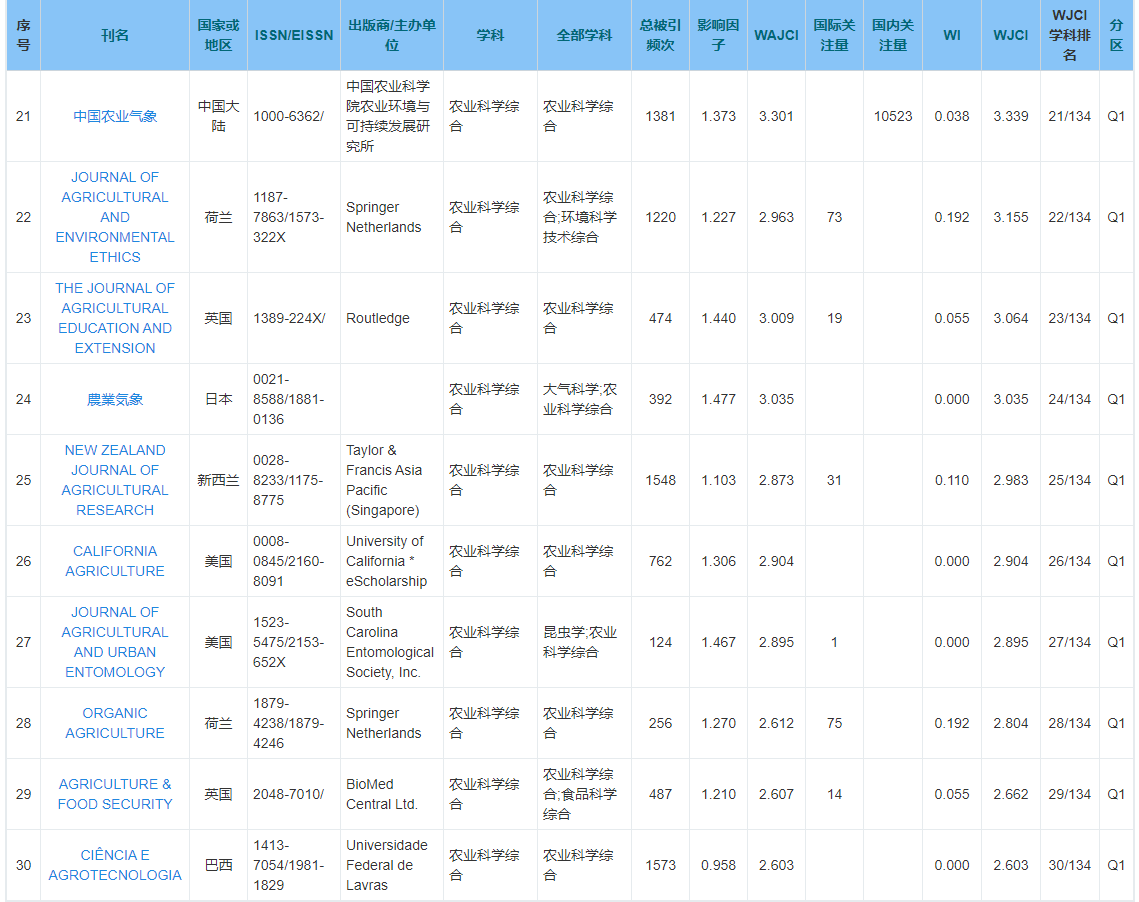Open the CALIFORNIA AGRICULTURE journal link
Image resolution: width=1139 pixels, height=902 pixels.
point(115,561)
